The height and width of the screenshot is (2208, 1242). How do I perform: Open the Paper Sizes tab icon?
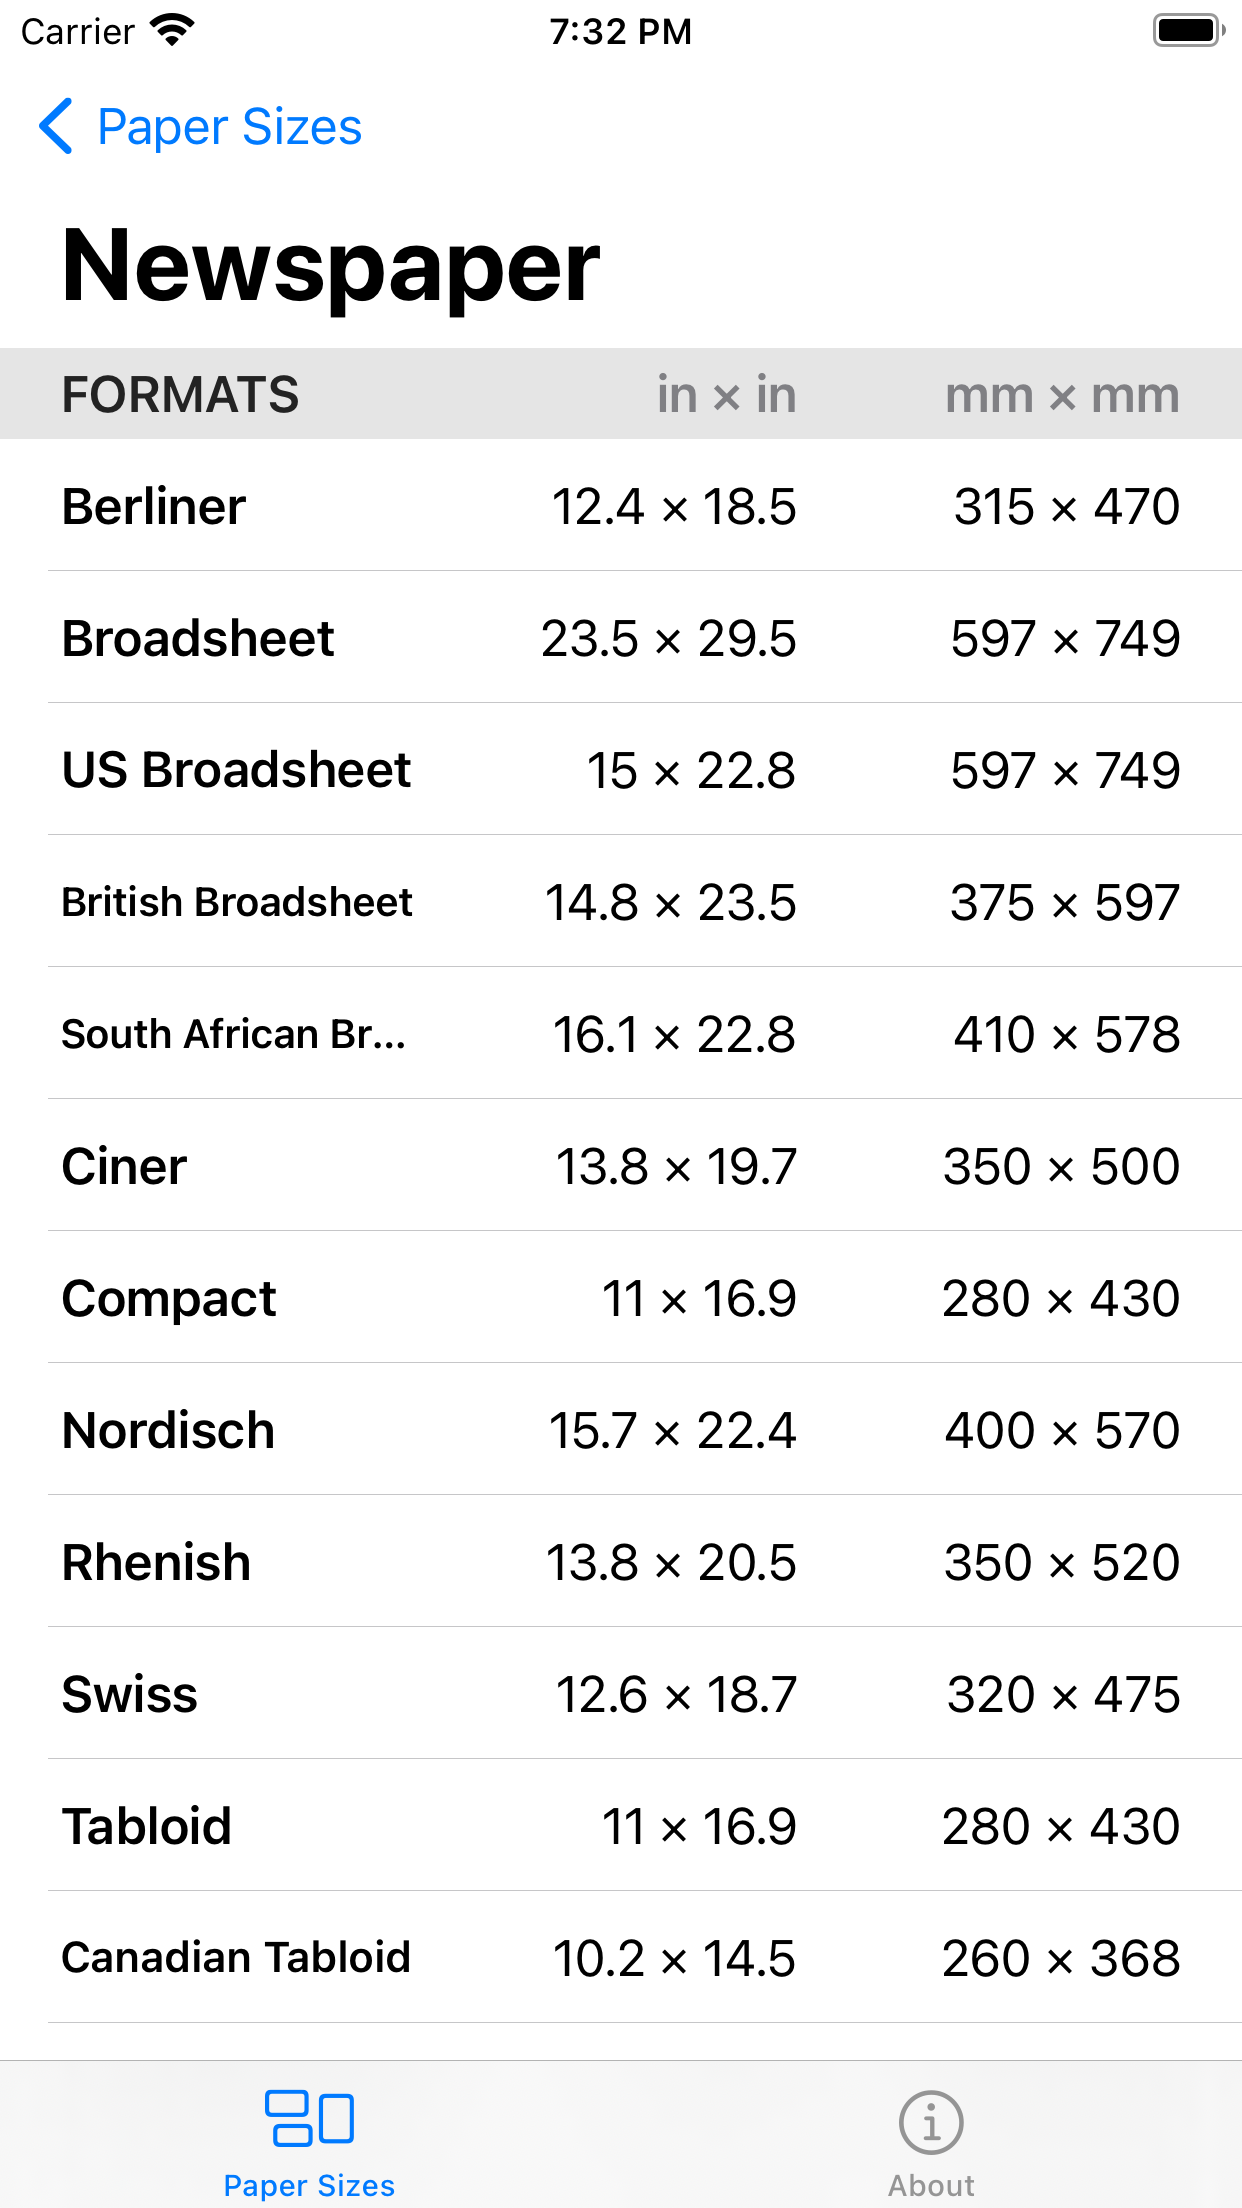pos(309,2118)
